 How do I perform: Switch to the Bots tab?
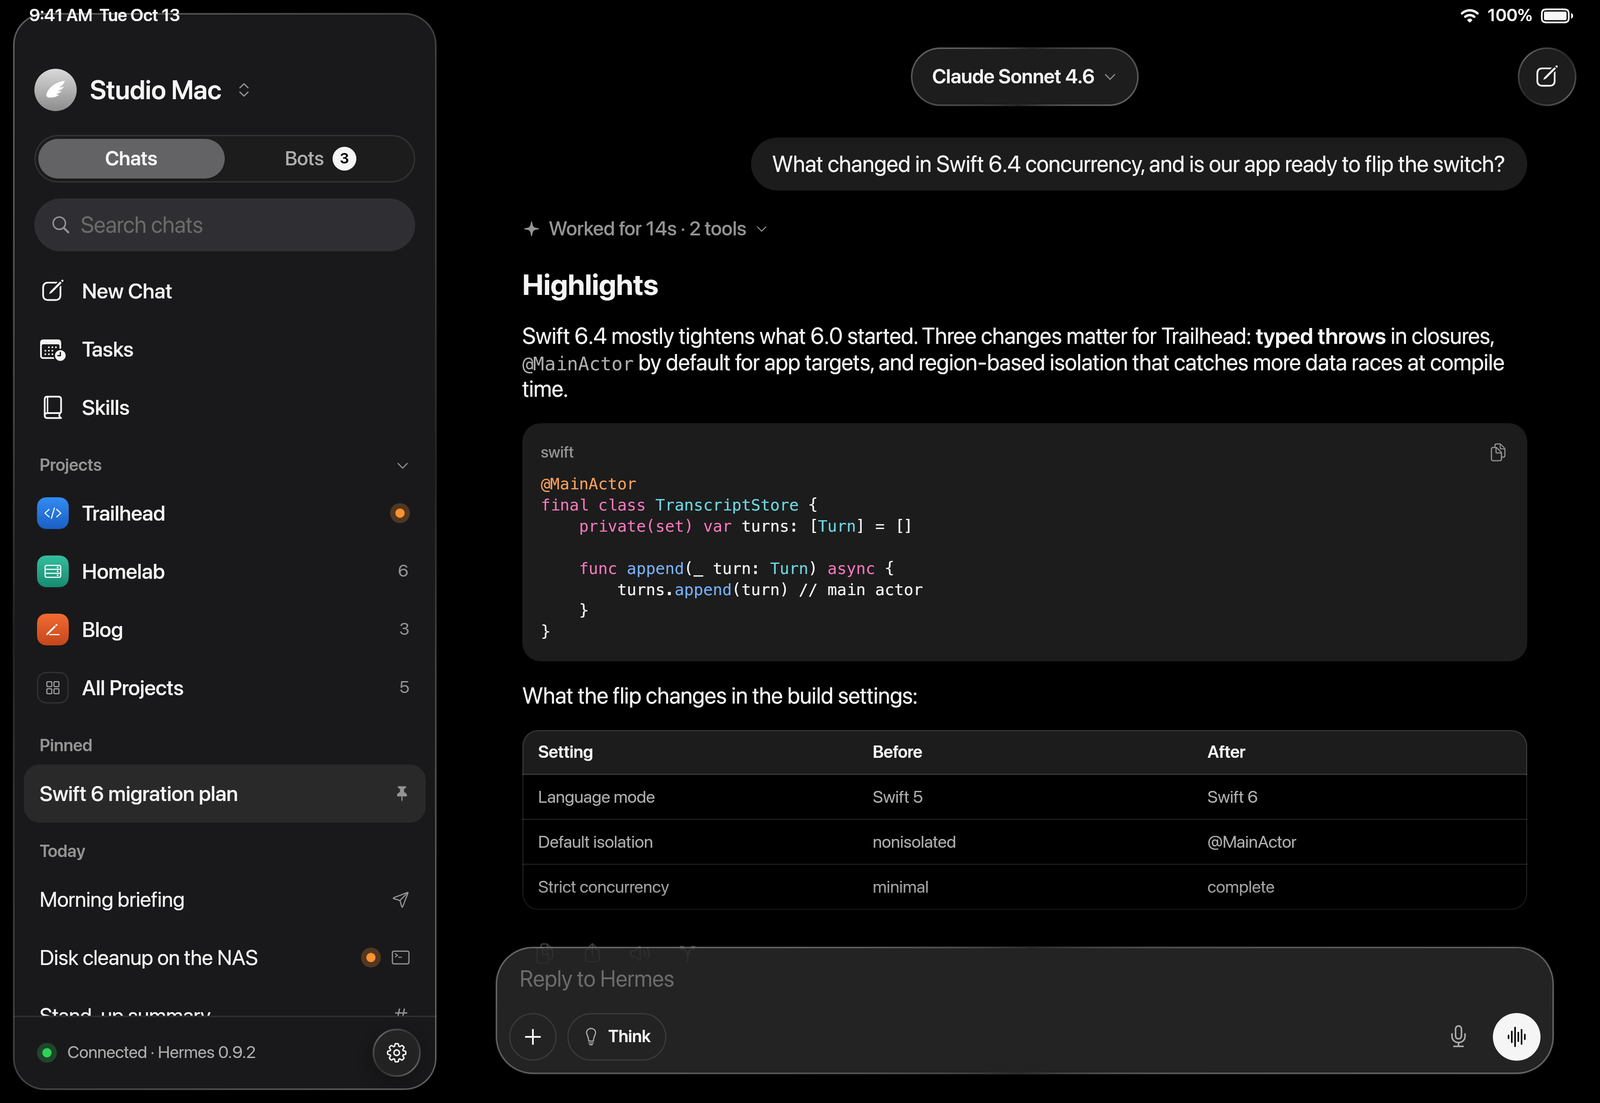coord(319,159)
